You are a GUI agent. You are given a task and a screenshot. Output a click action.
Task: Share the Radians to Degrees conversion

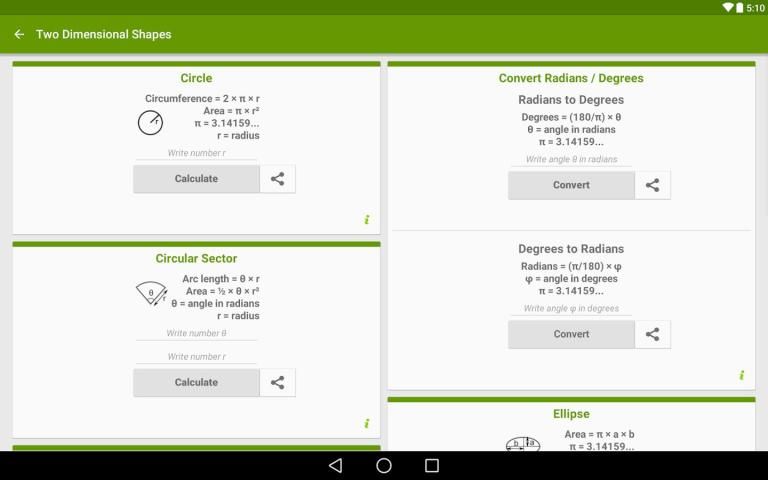pos(652,185)
